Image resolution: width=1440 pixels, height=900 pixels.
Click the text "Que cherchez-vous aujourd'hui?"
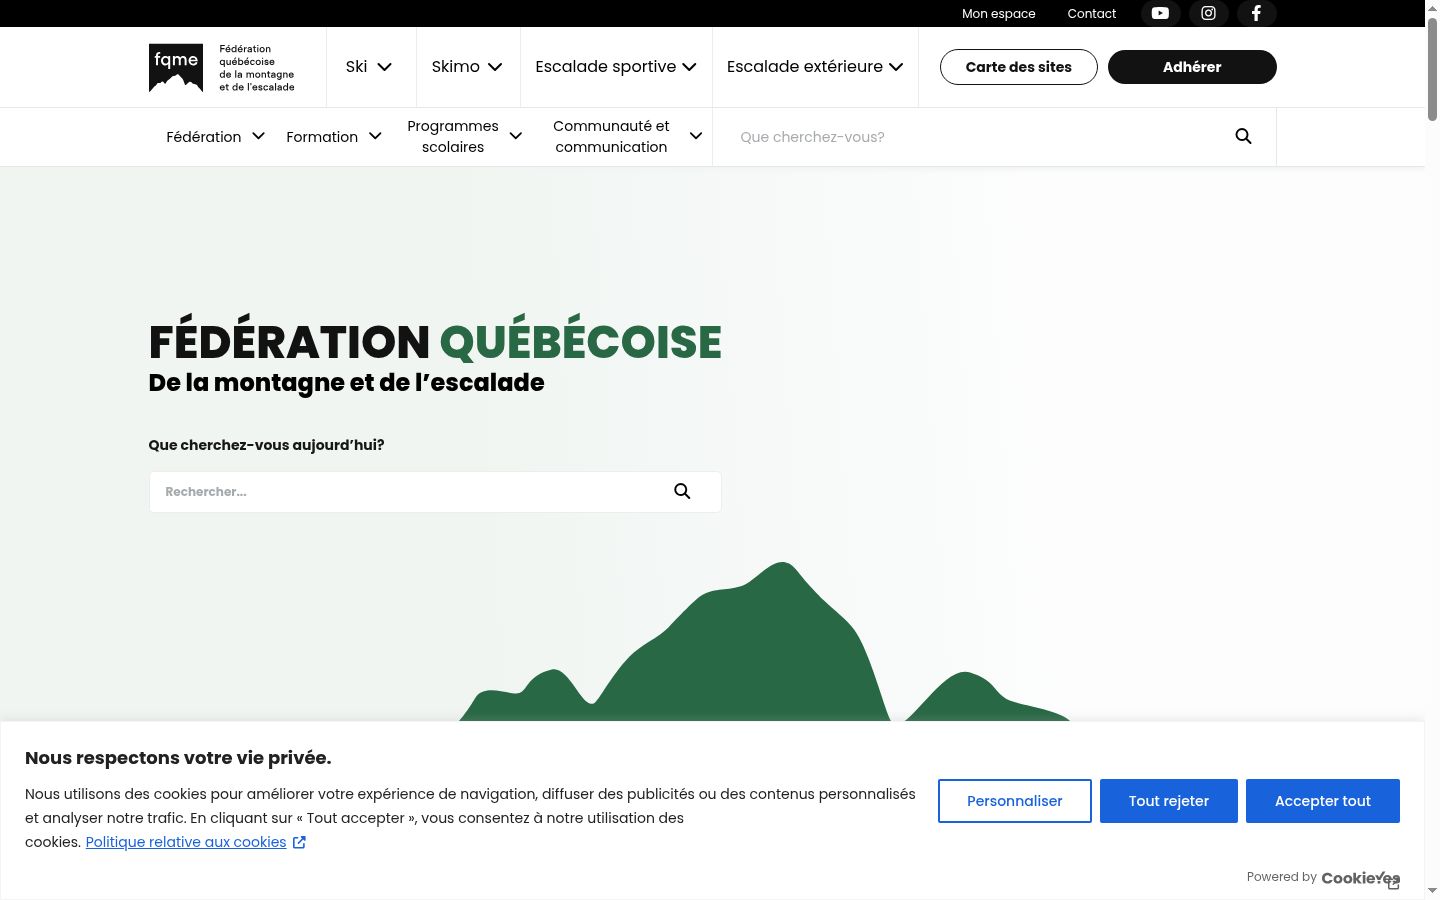point(266,445)
